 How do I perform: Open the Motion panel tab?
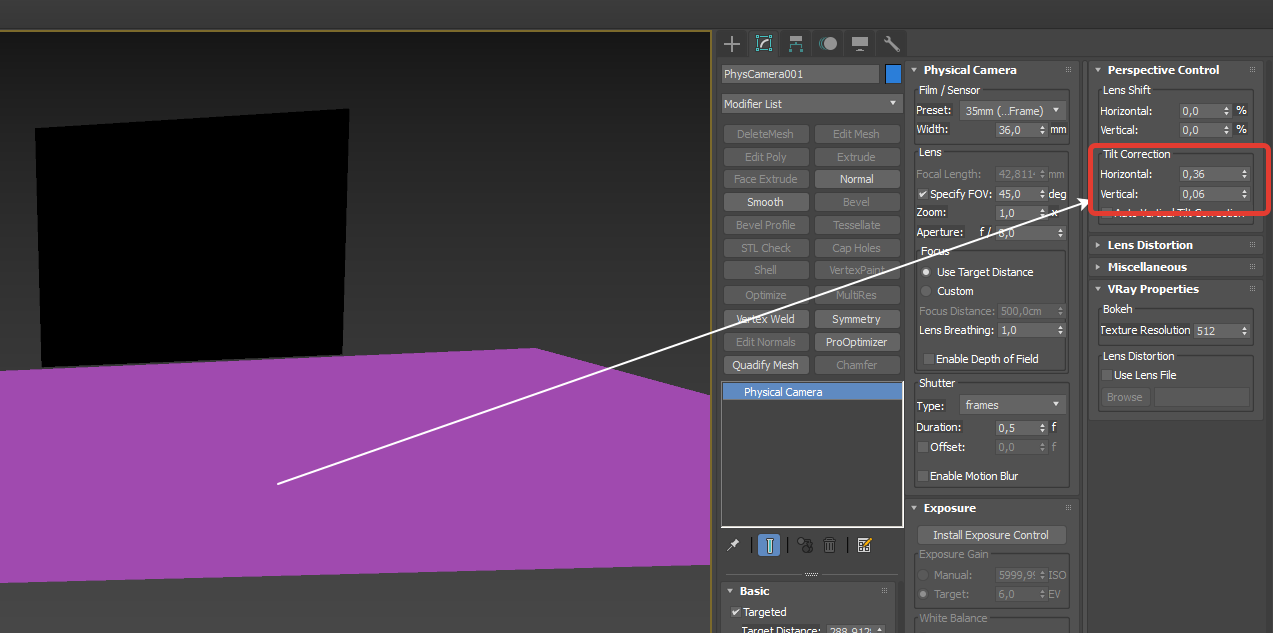click(828, 44)
